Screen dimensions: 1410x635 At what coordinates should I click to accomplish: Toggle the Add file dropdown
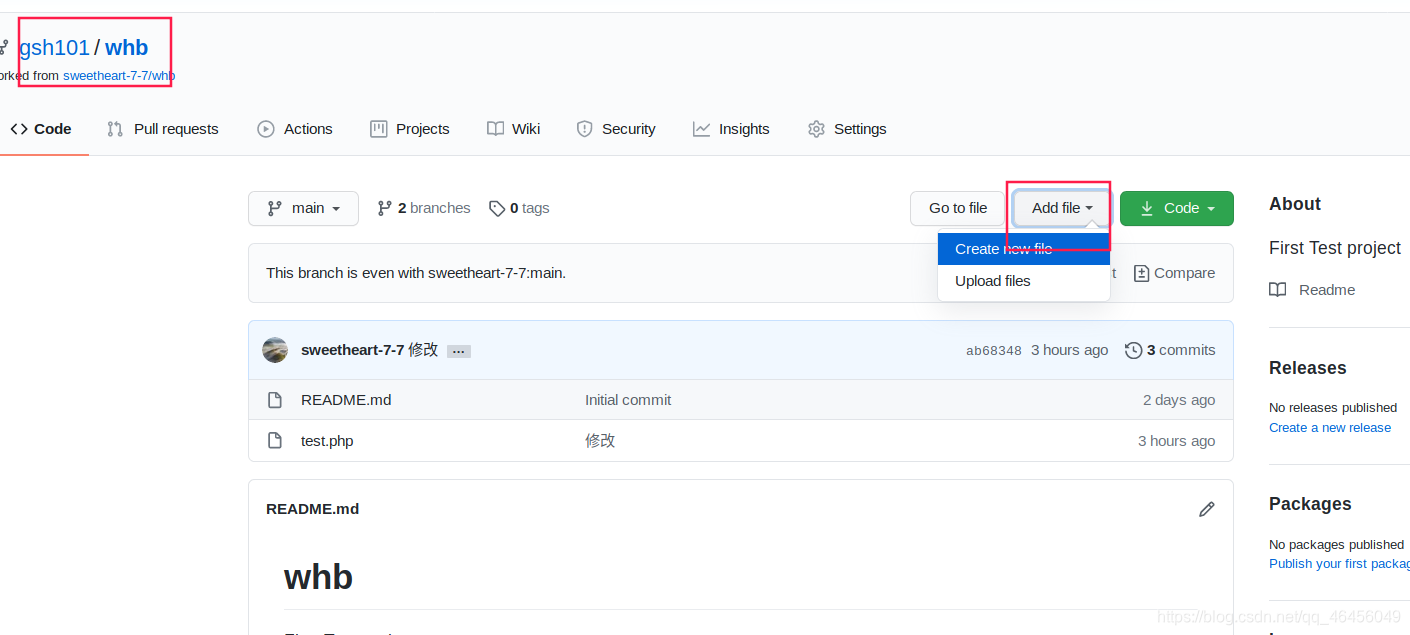click(x=1062, y=208)
